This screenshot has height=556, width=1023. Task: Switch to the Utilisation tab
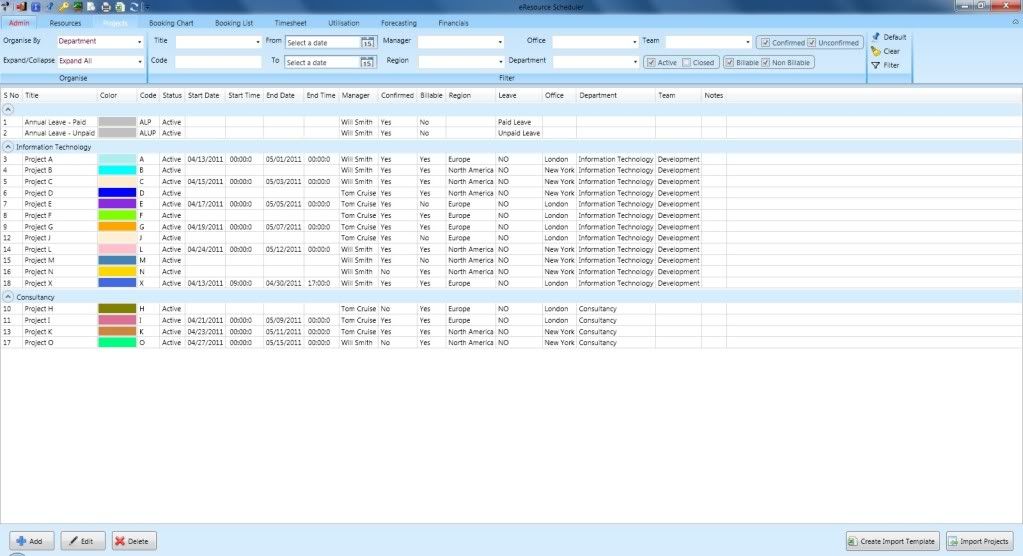[343, 23]
